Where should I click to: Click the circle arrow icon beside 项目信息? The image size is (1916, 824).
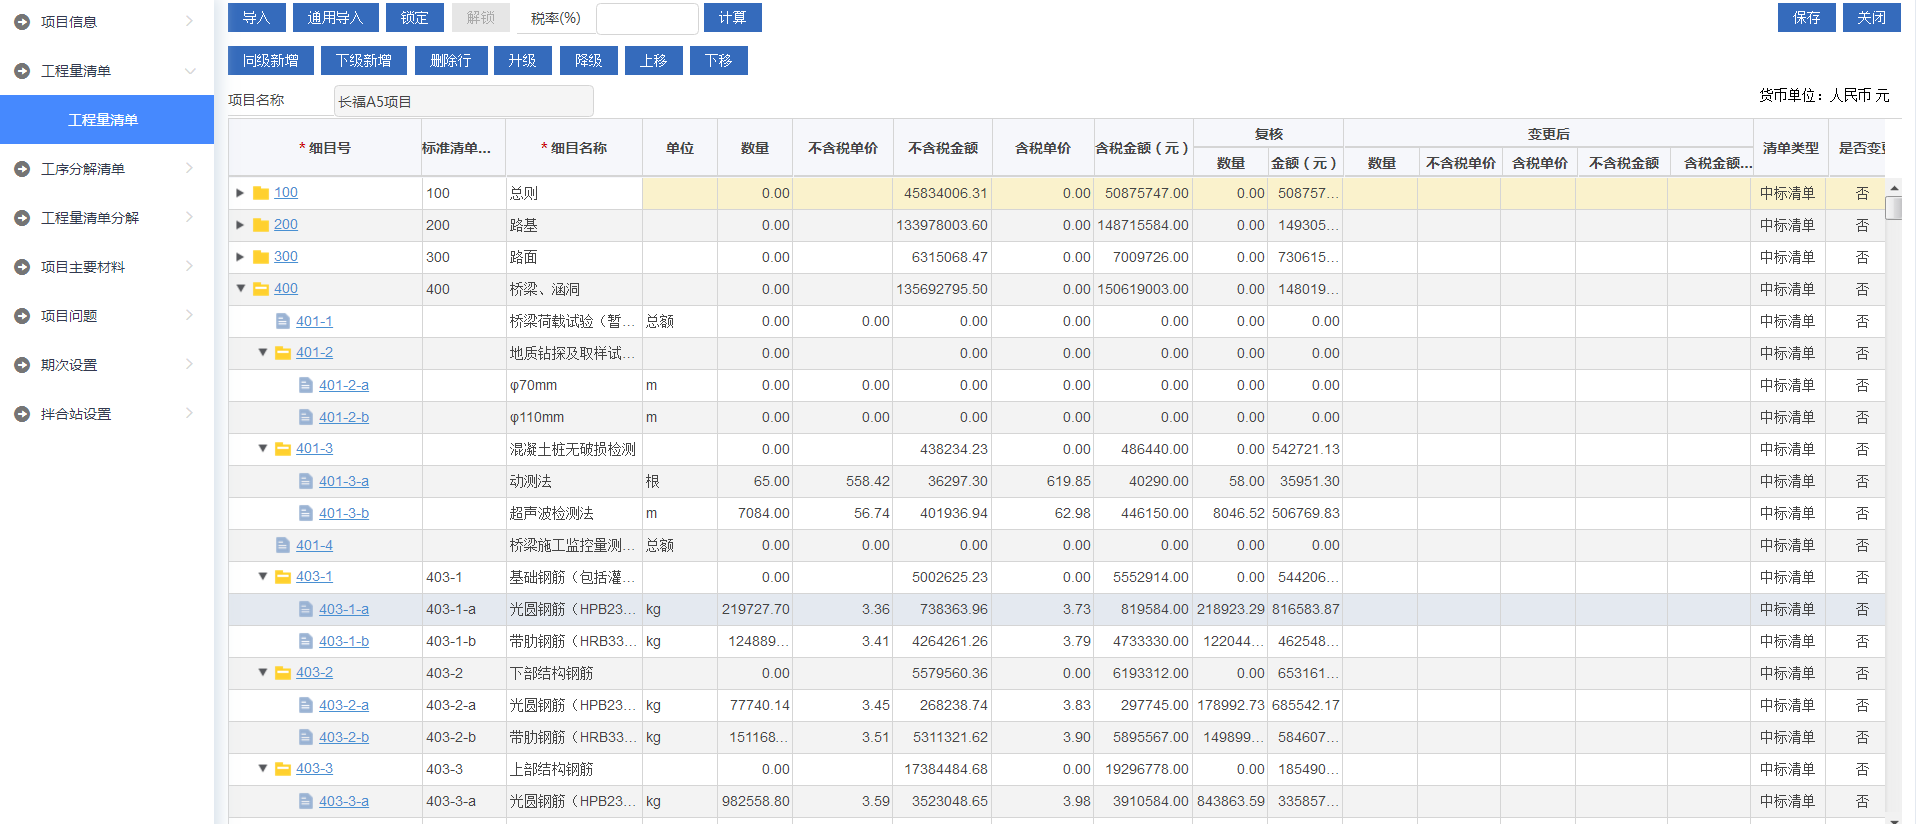tap(22, 22)
